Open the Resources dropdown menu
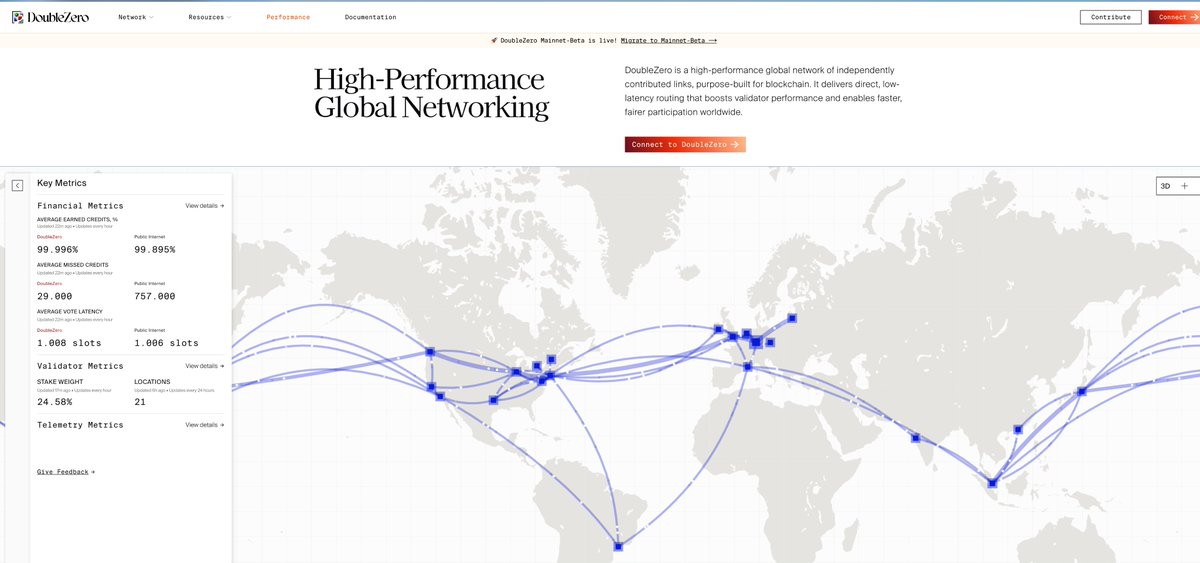This screenshot has height=563, width=1200. [210, 17]
